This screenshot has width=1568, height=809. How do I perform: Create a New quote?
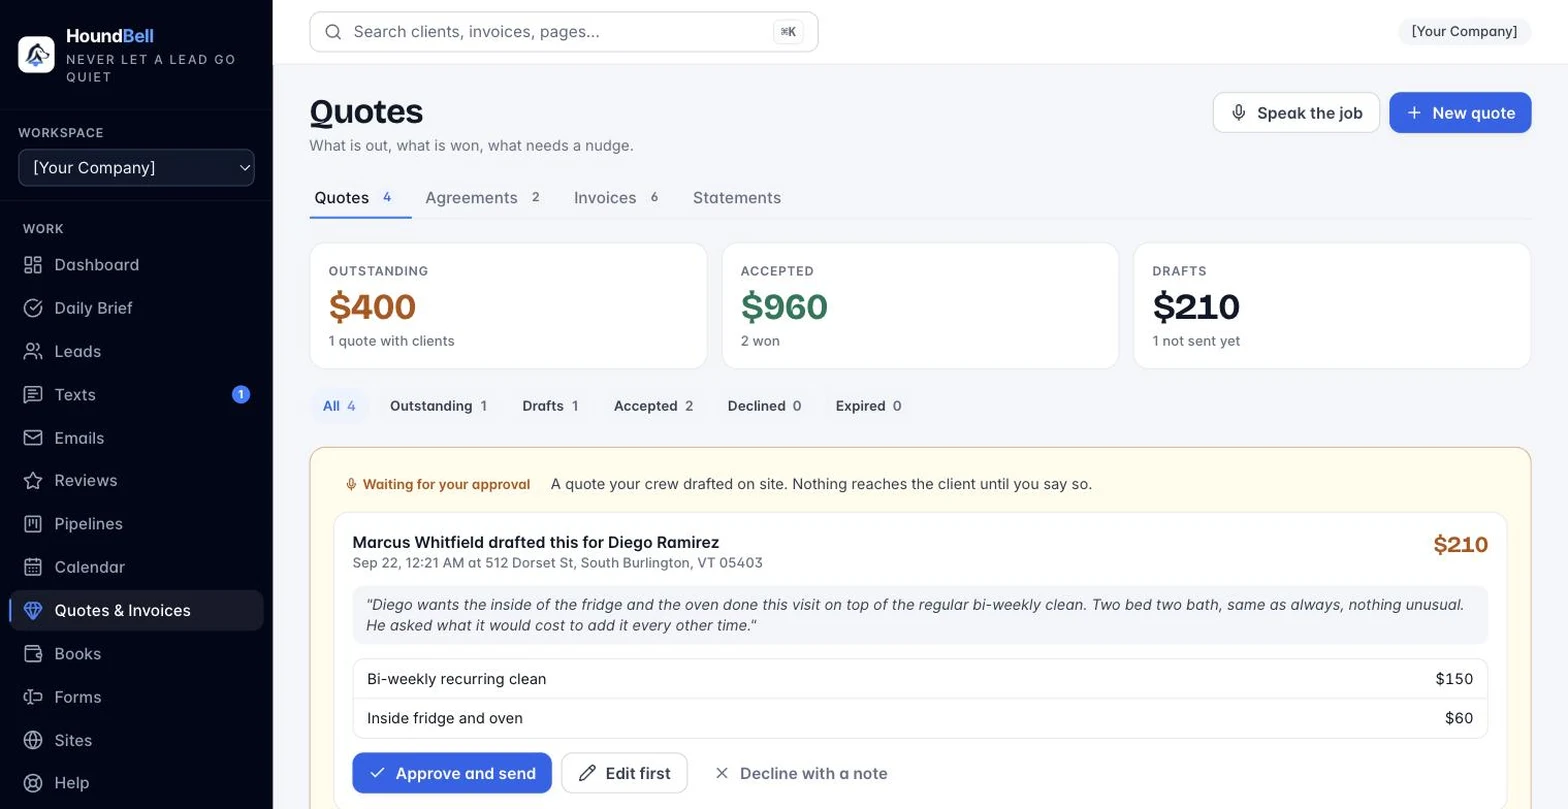(1460, 113)
